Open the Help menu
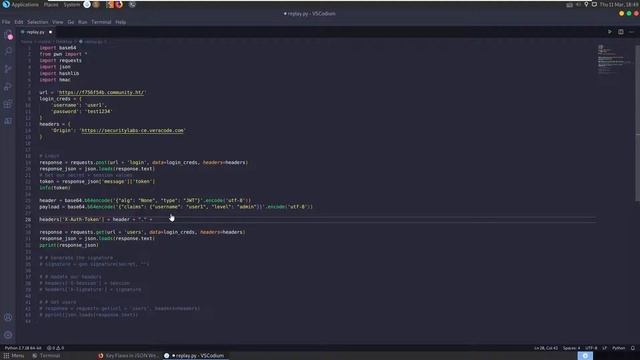 120,22
